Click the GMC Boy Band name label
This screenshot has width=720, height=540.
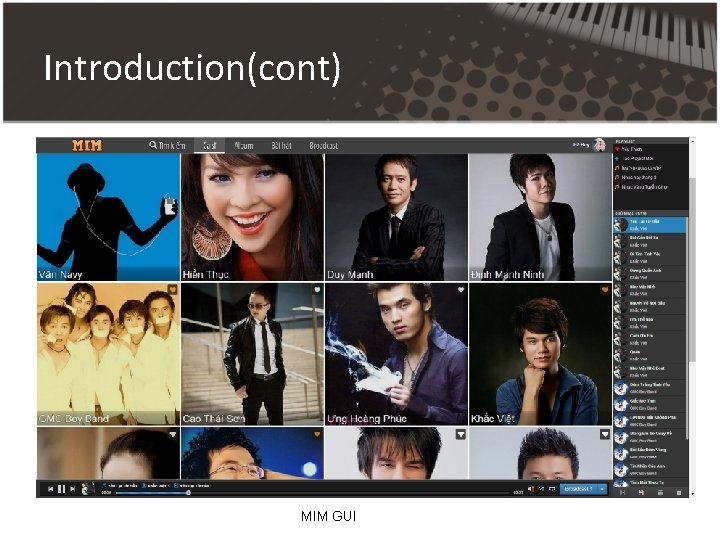pyautogui.click(x=74, y=419)
